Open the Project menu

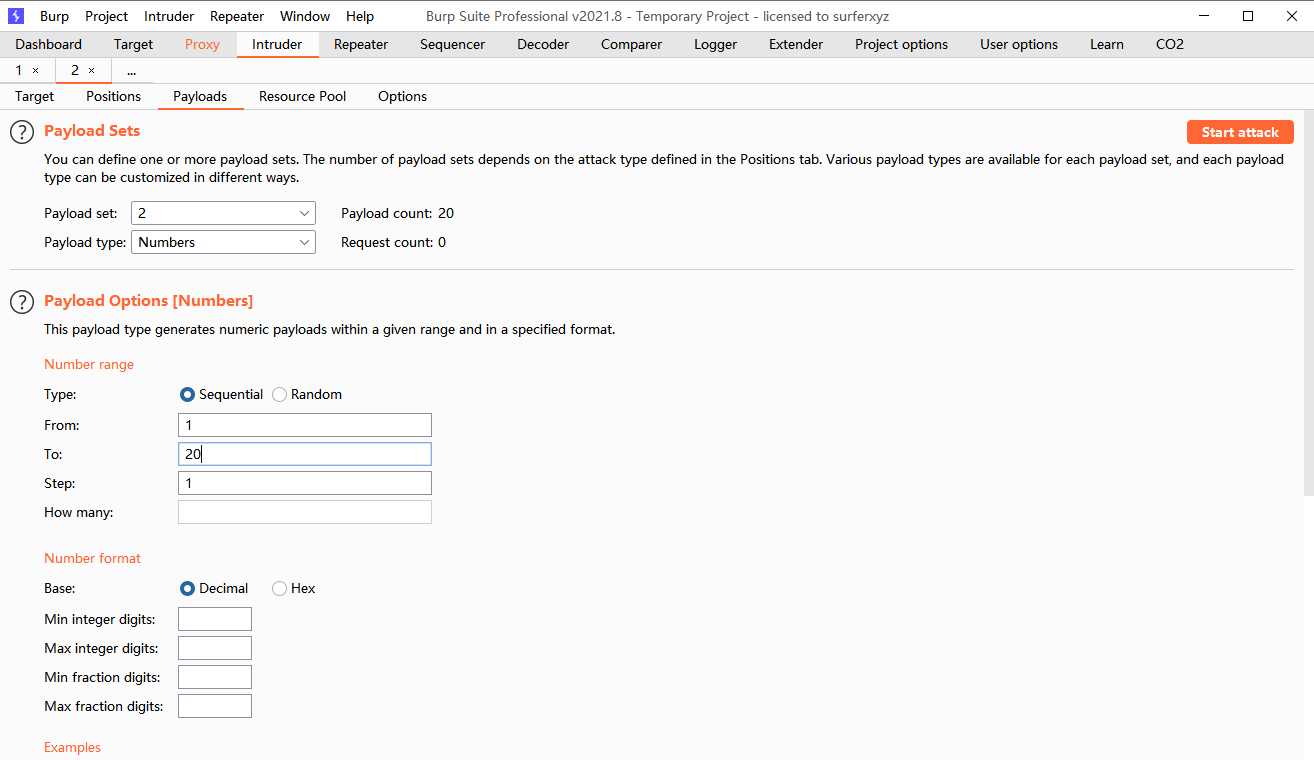click(107, 16)
